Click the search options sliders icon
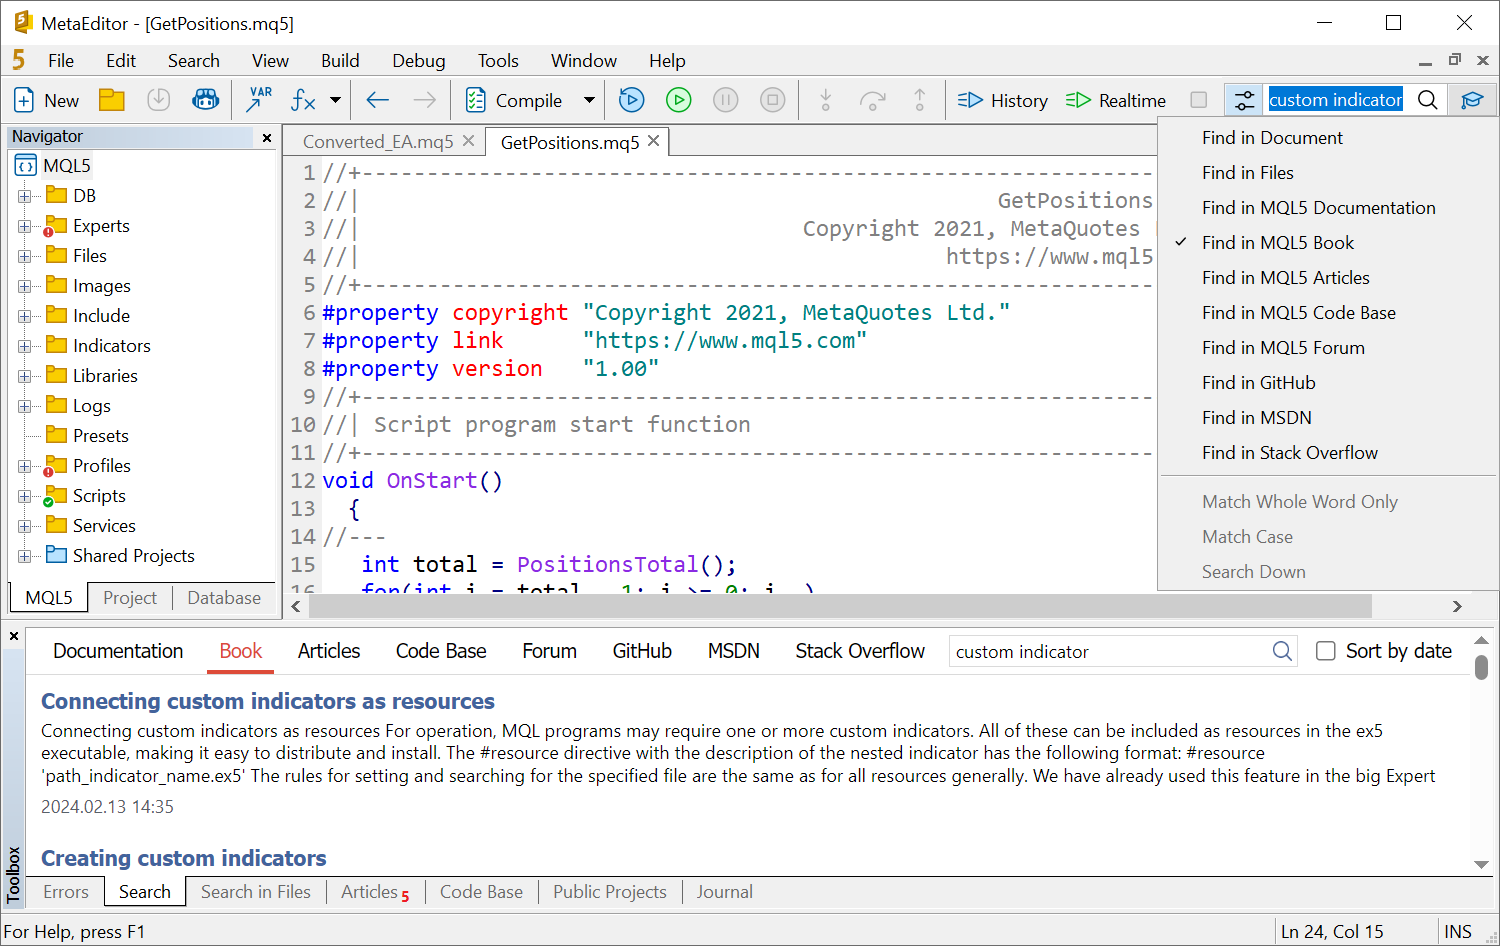The image size is (1500, 946). tap(1243, 100)
